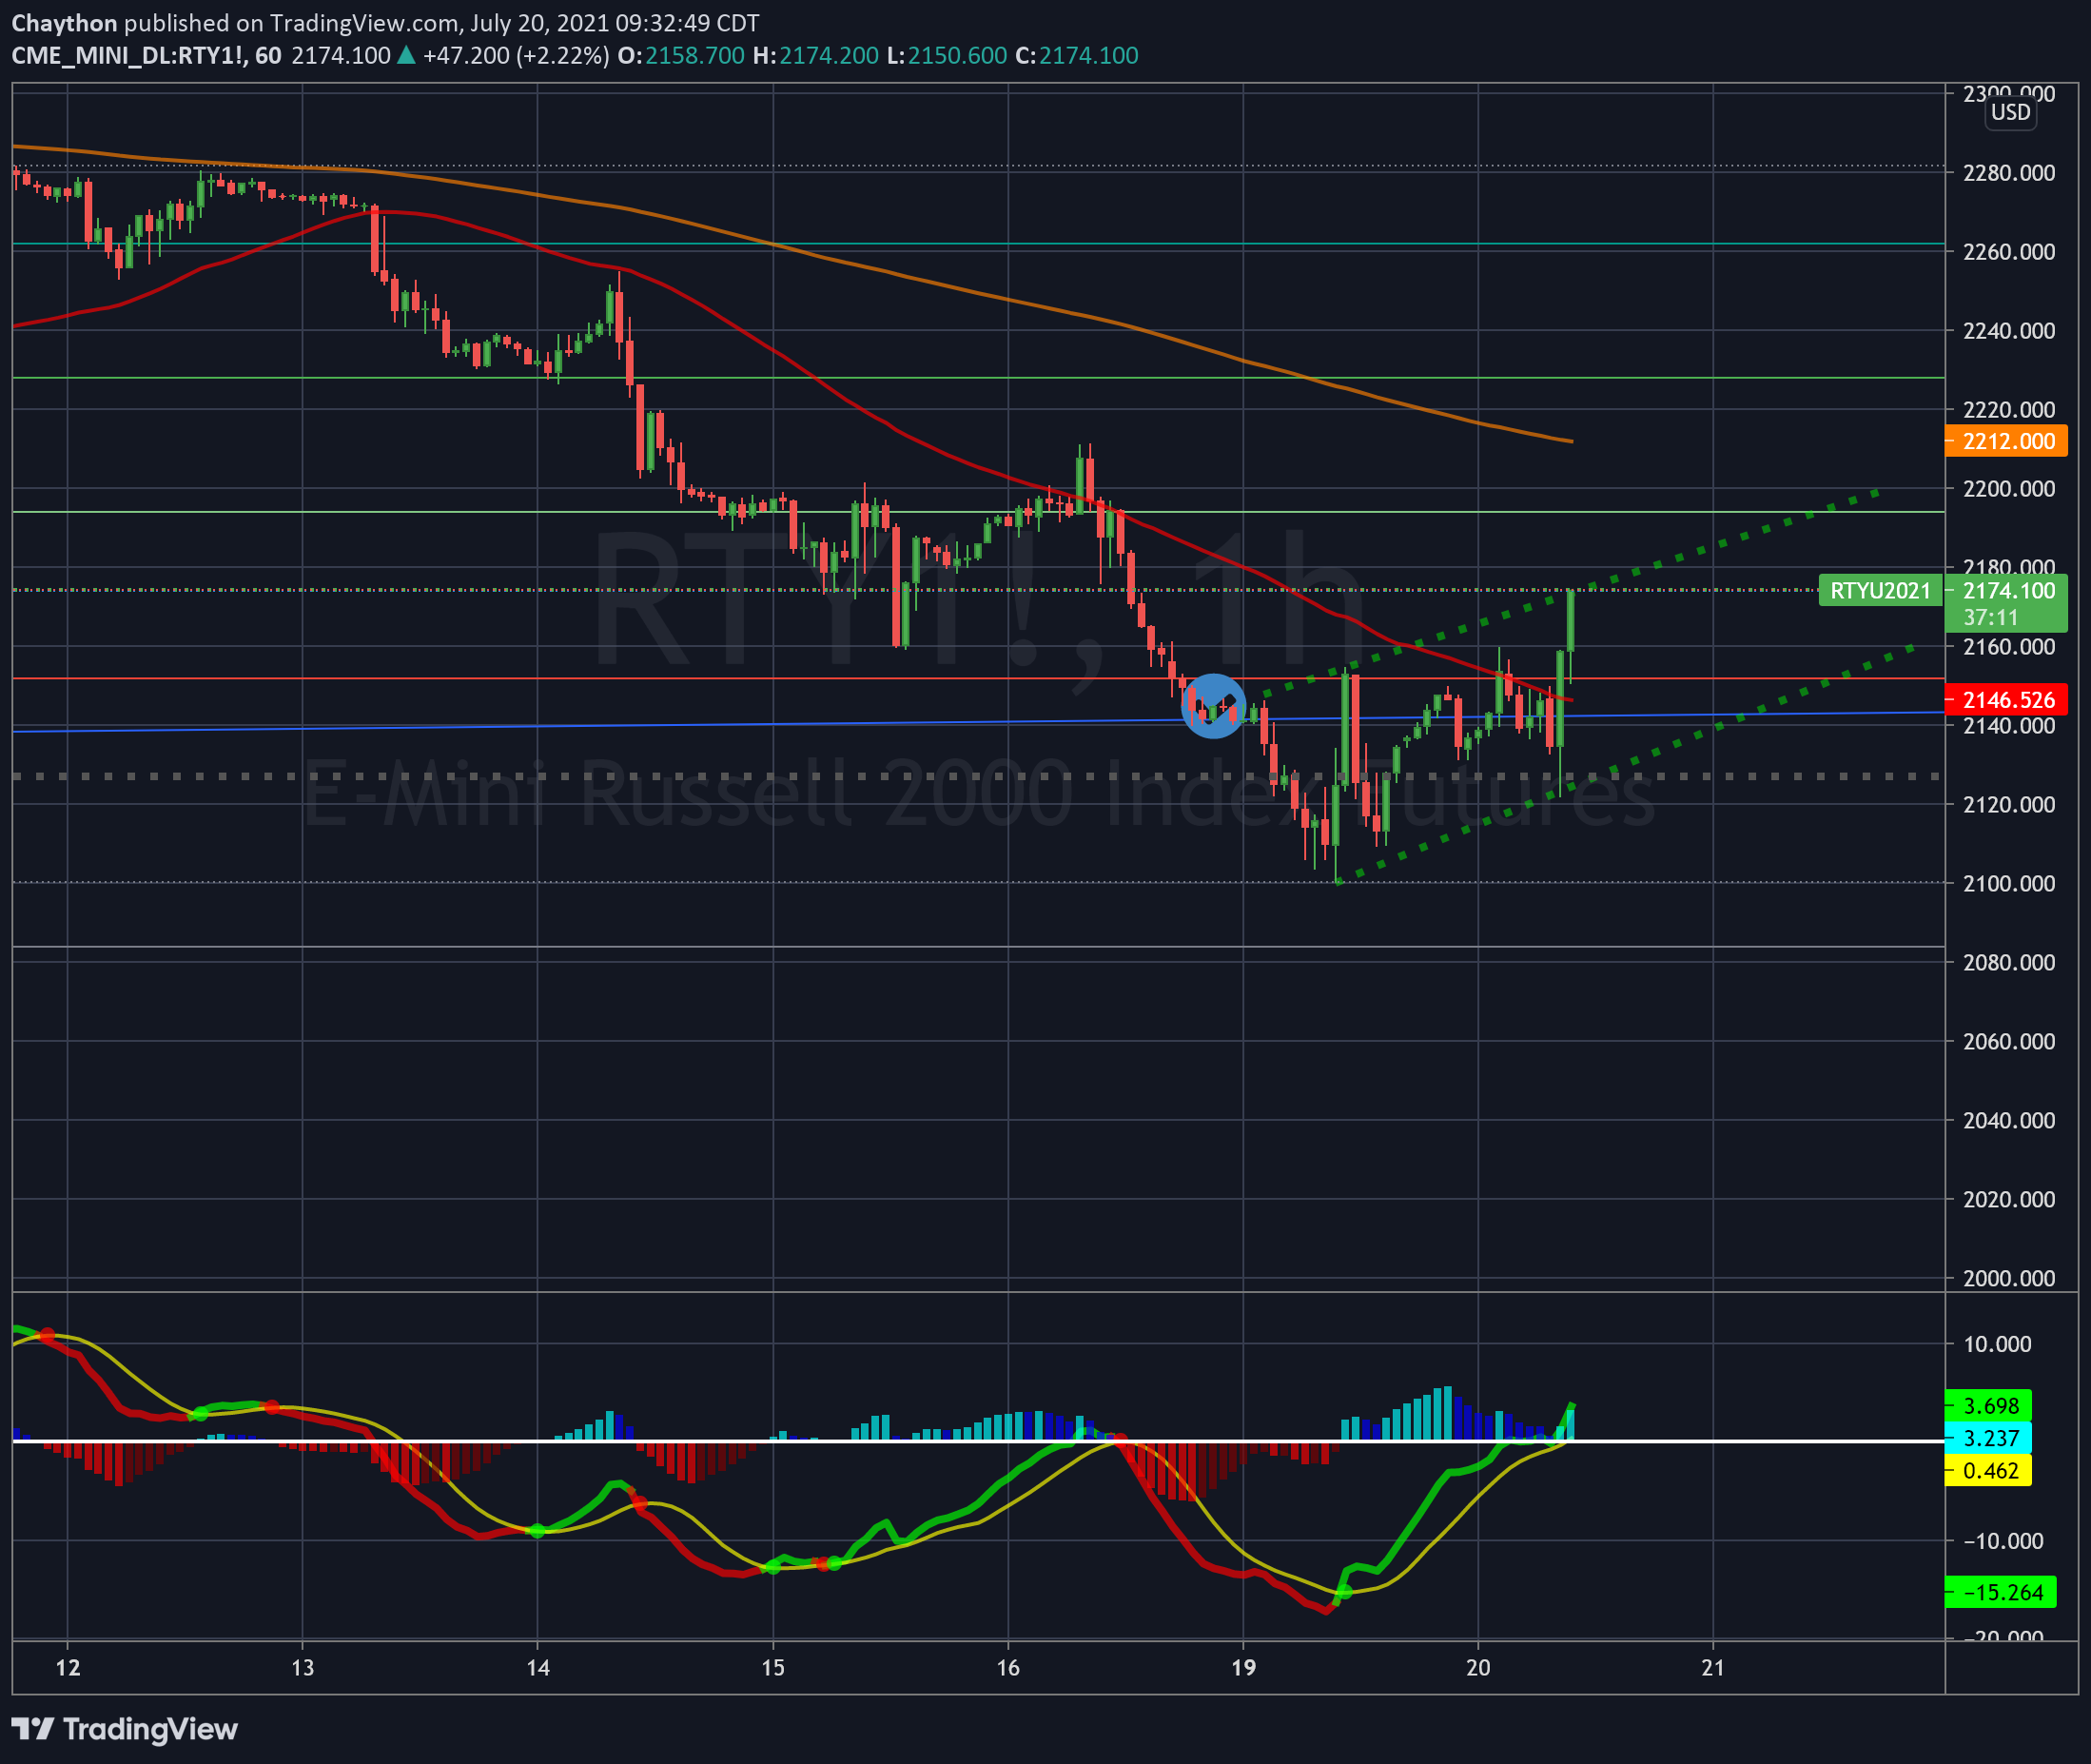Click the red 2146.526 price label
The width and height of the screenshot is (2091, 1764).
pyautogui.click(x=2006, y=700)
